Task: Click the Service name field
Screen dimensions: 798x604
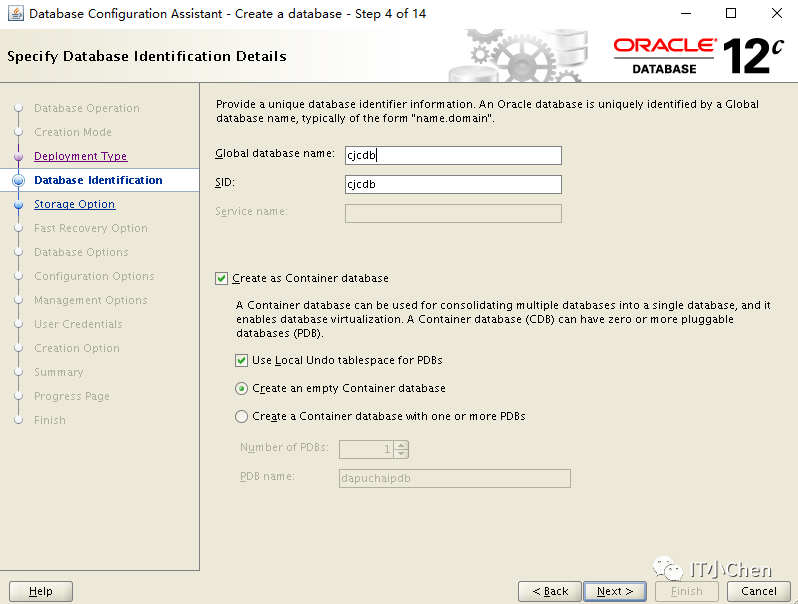Action: (453, 213)
